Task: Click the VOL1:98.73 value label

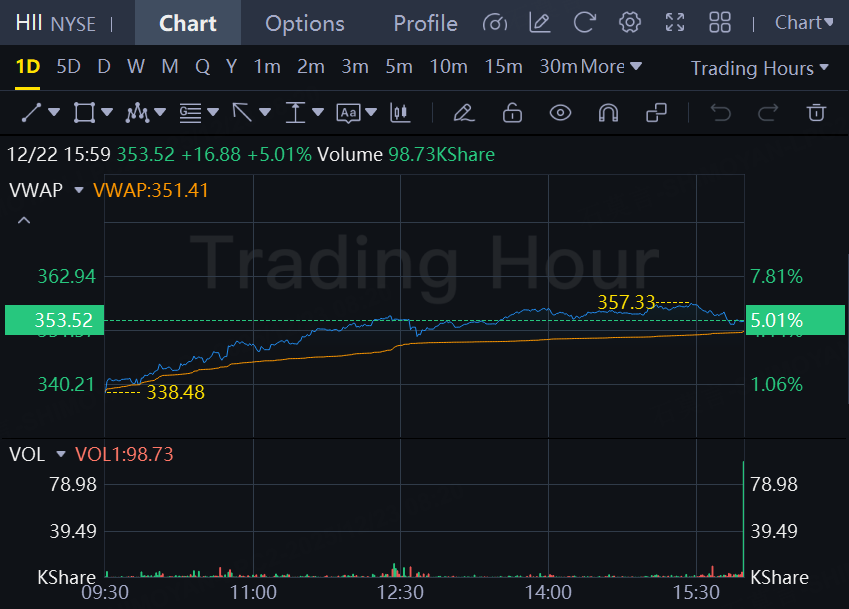Action: tap(124, 454)
